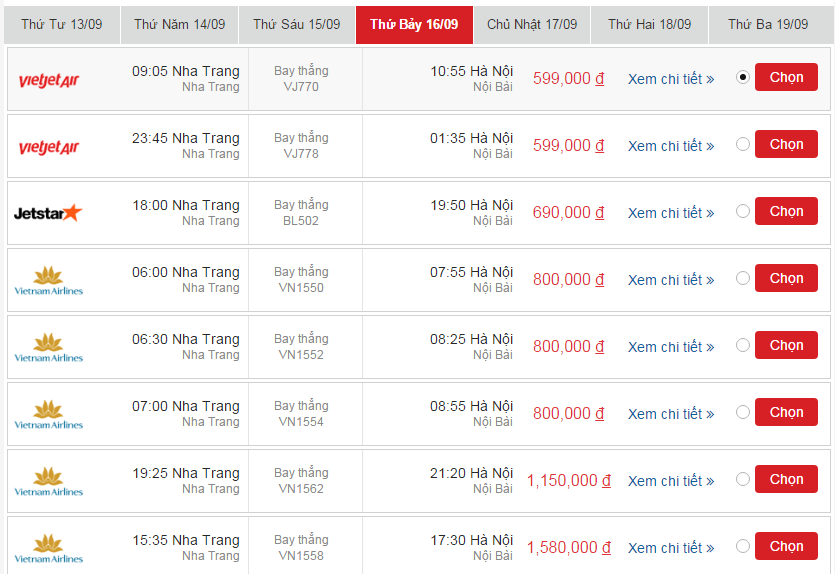Click the 599,000 đ price of flight VJ778

click(x=568, y=146)
